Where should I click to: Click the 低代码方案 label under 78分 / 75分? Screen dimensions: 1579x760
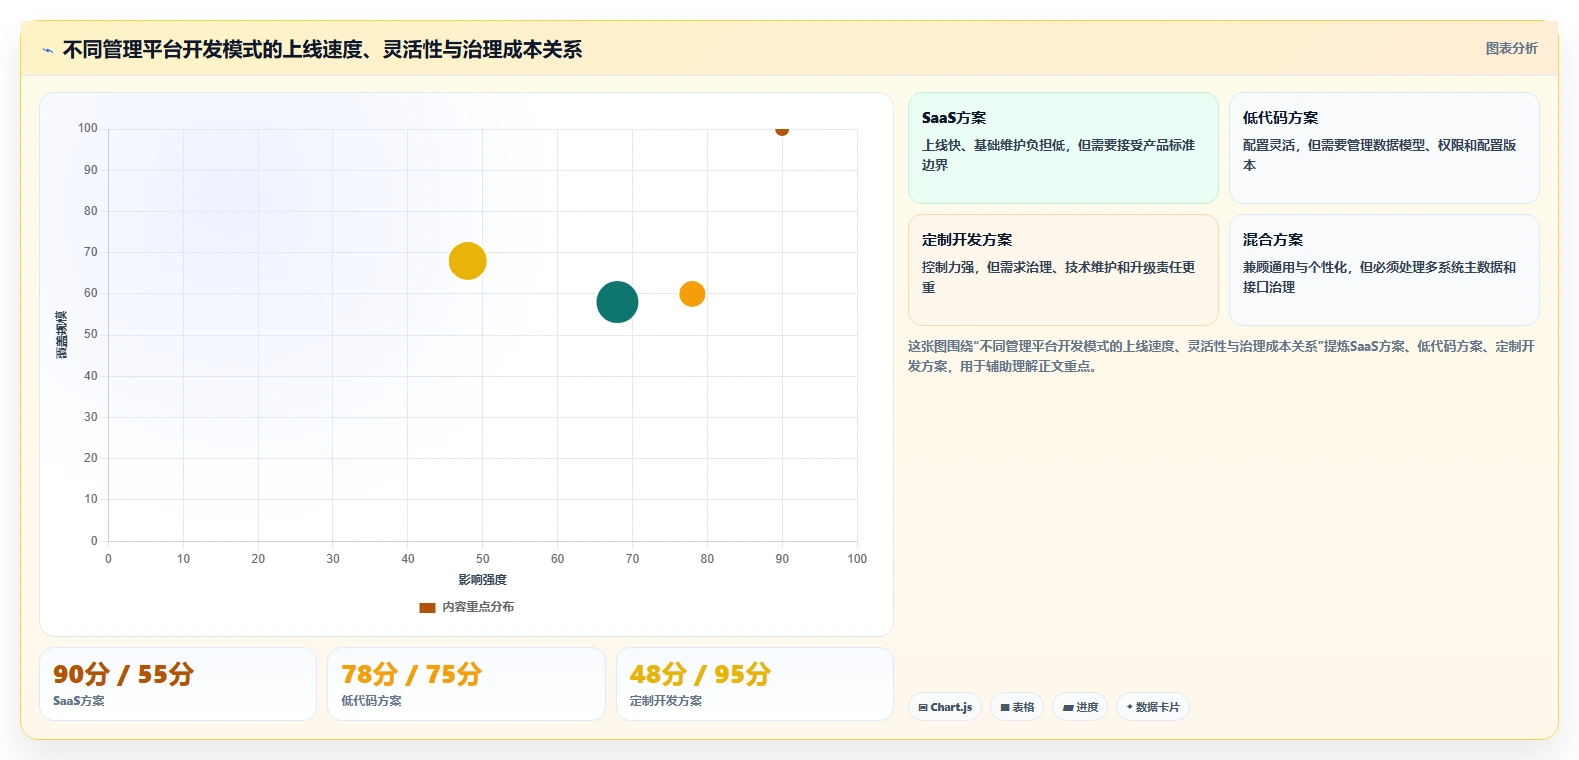click(371, 701)
